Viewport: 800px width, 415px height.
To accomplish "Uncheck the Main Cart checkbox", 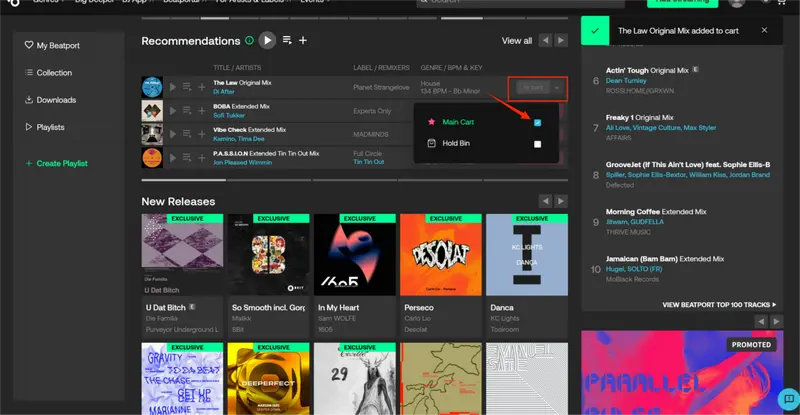I will coord(537,123).
